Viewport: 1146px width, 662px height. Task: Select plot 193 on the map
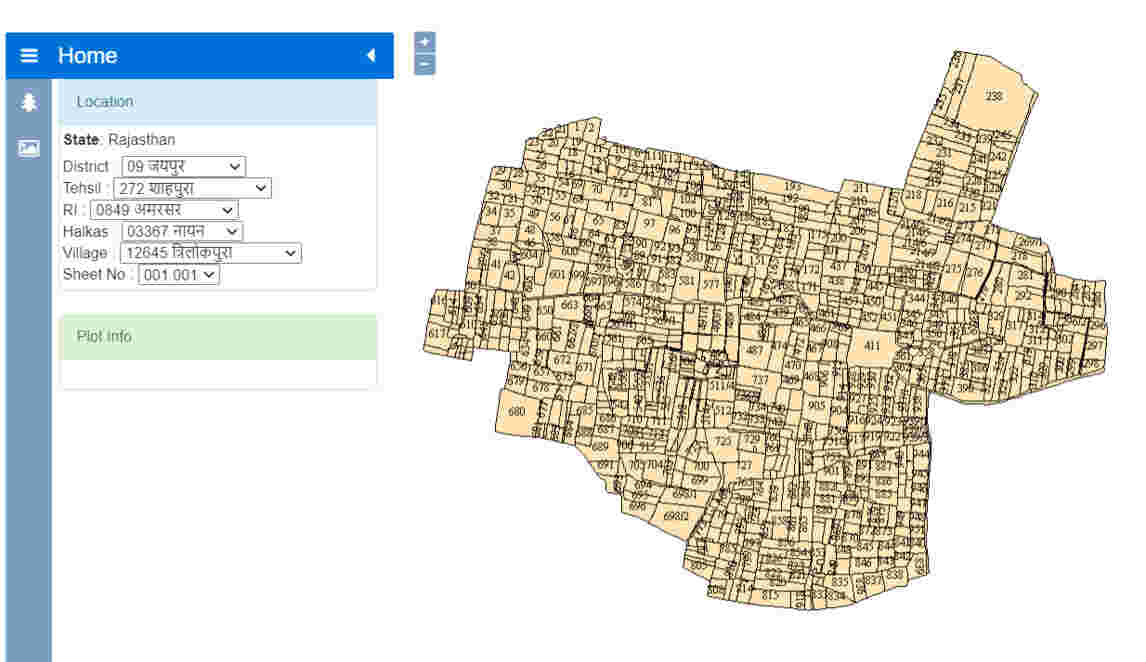tap(792, 186)
